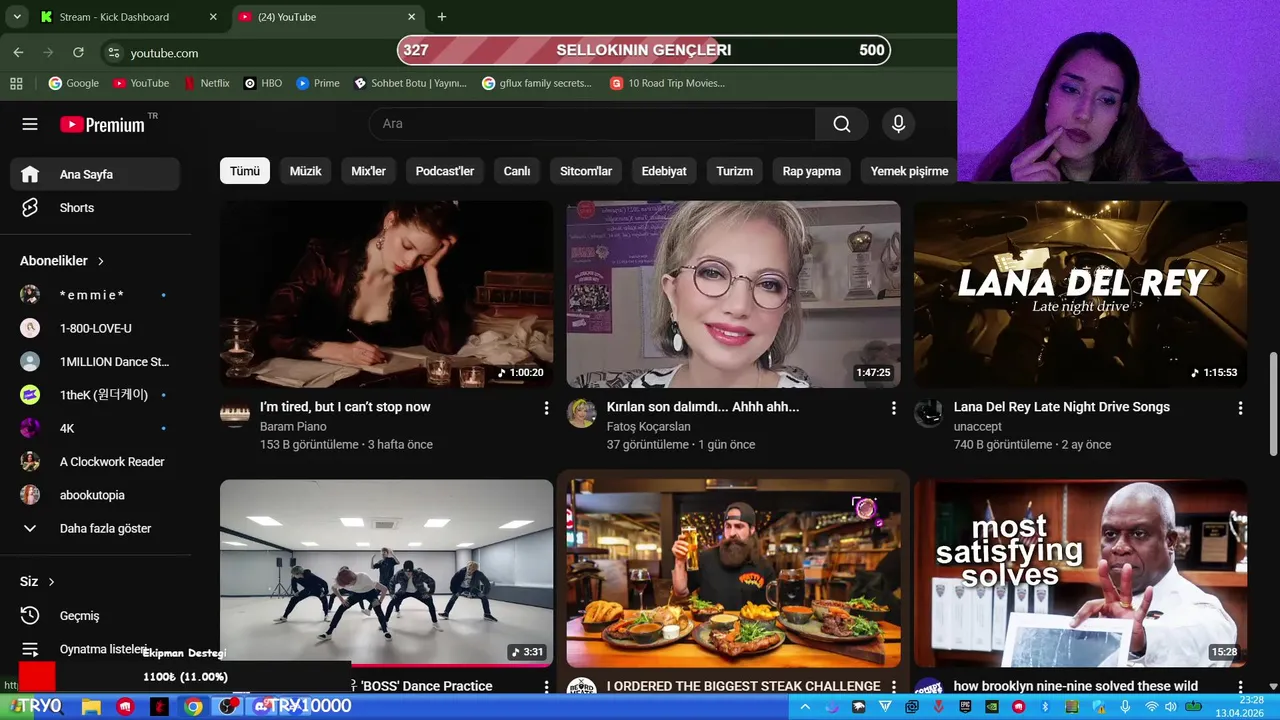1280x720 pixels.
Task: Play the biggest steak challenge thumbnail
Action: (x=733, y=573)
